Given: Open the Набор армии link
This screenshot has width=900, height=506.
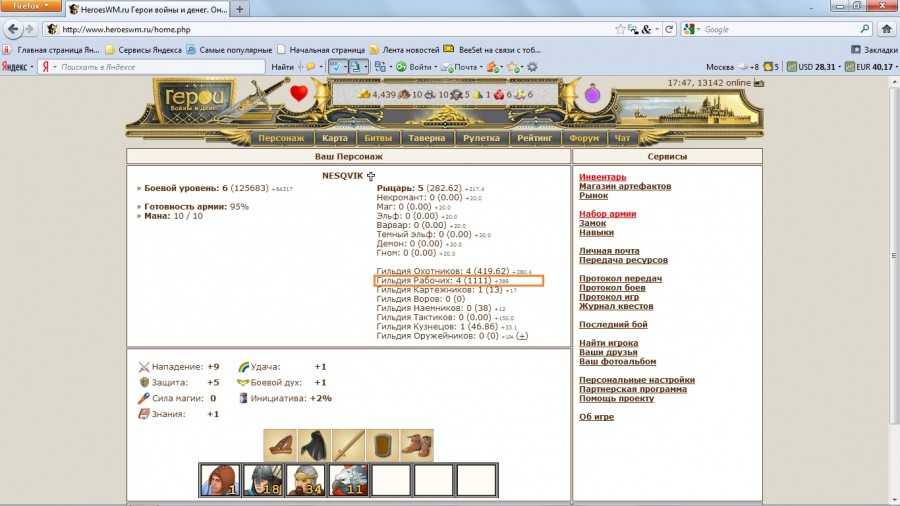Looking at the screenshot, I should tap(607, 214).
